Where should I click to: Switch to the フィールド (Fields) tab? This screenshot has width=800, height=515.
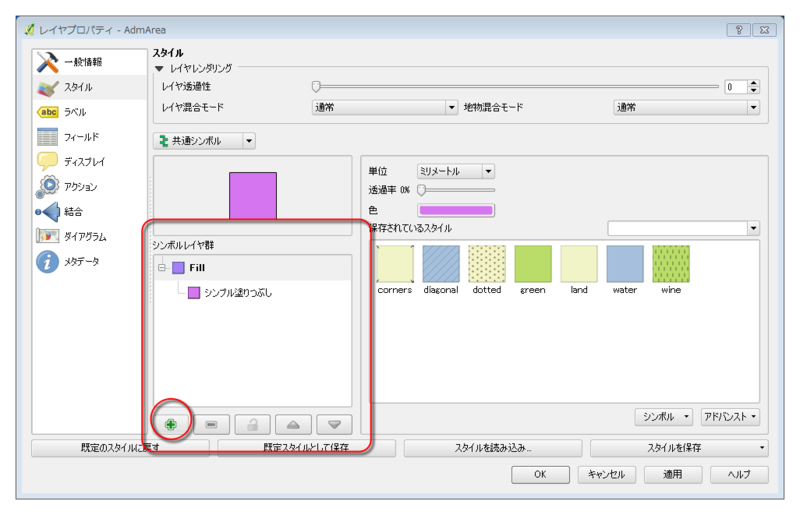tap(89, 137)
